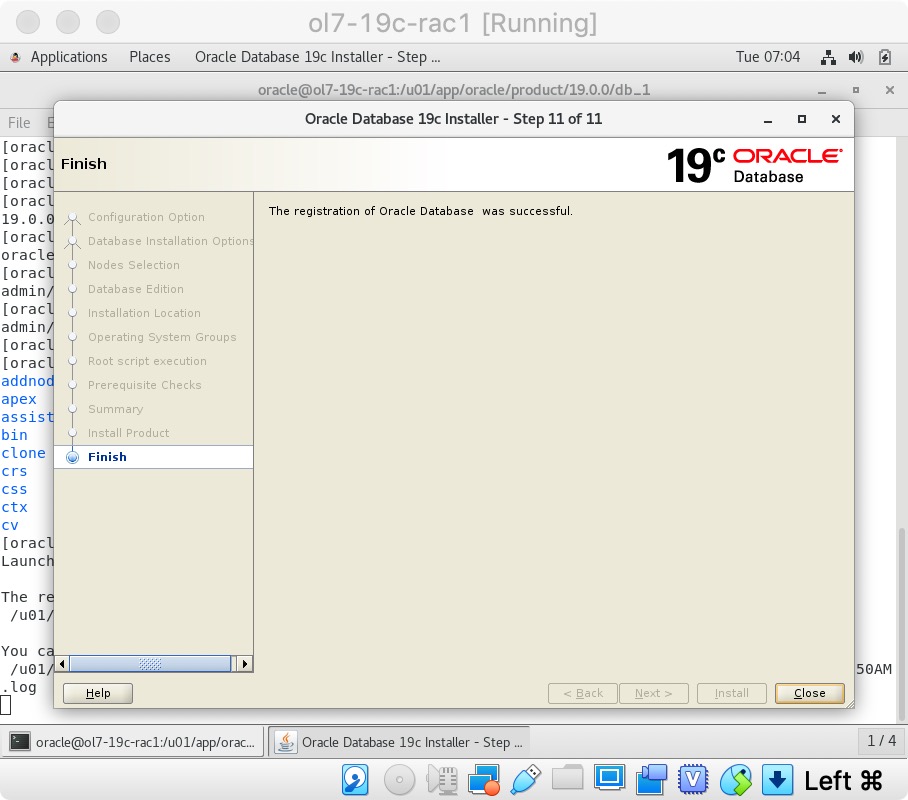Image resolution: width=908 pixels, height=800 pixels.
Task: Click the VirtualBox optical disc icon
Action: point(400,780)
